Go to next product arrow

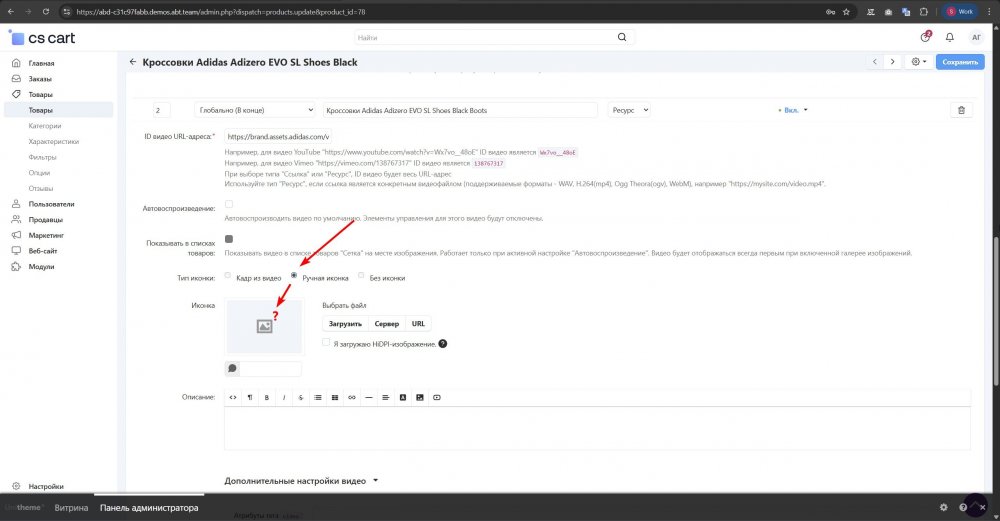(x=892, y=62)
